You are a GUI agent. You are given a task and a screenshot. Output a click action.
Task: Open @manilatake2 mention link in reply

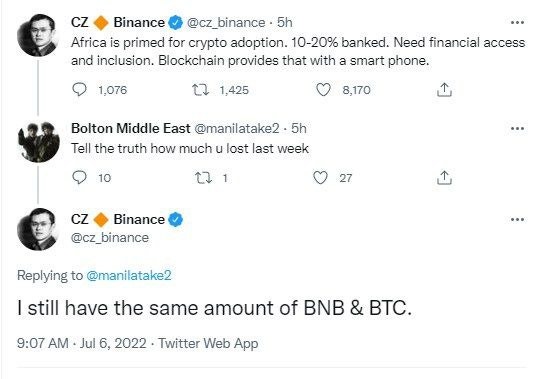[x=129, y=275]
